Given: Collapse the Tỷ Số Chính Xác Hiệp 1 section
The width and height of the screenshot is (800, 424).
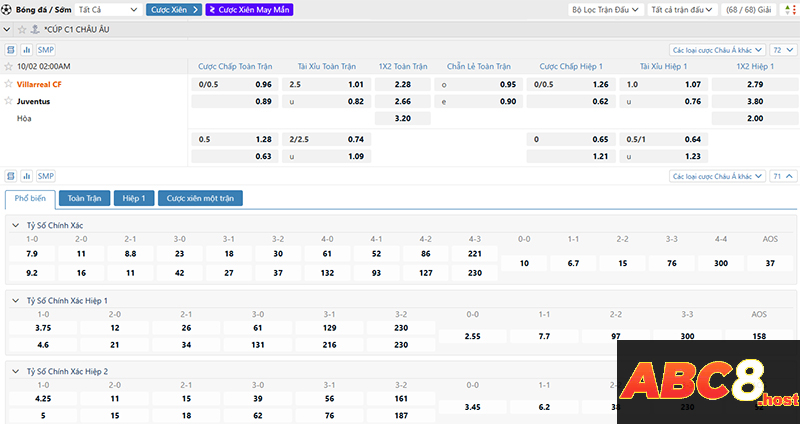Looking at the screenshot, I should (14, 300).
